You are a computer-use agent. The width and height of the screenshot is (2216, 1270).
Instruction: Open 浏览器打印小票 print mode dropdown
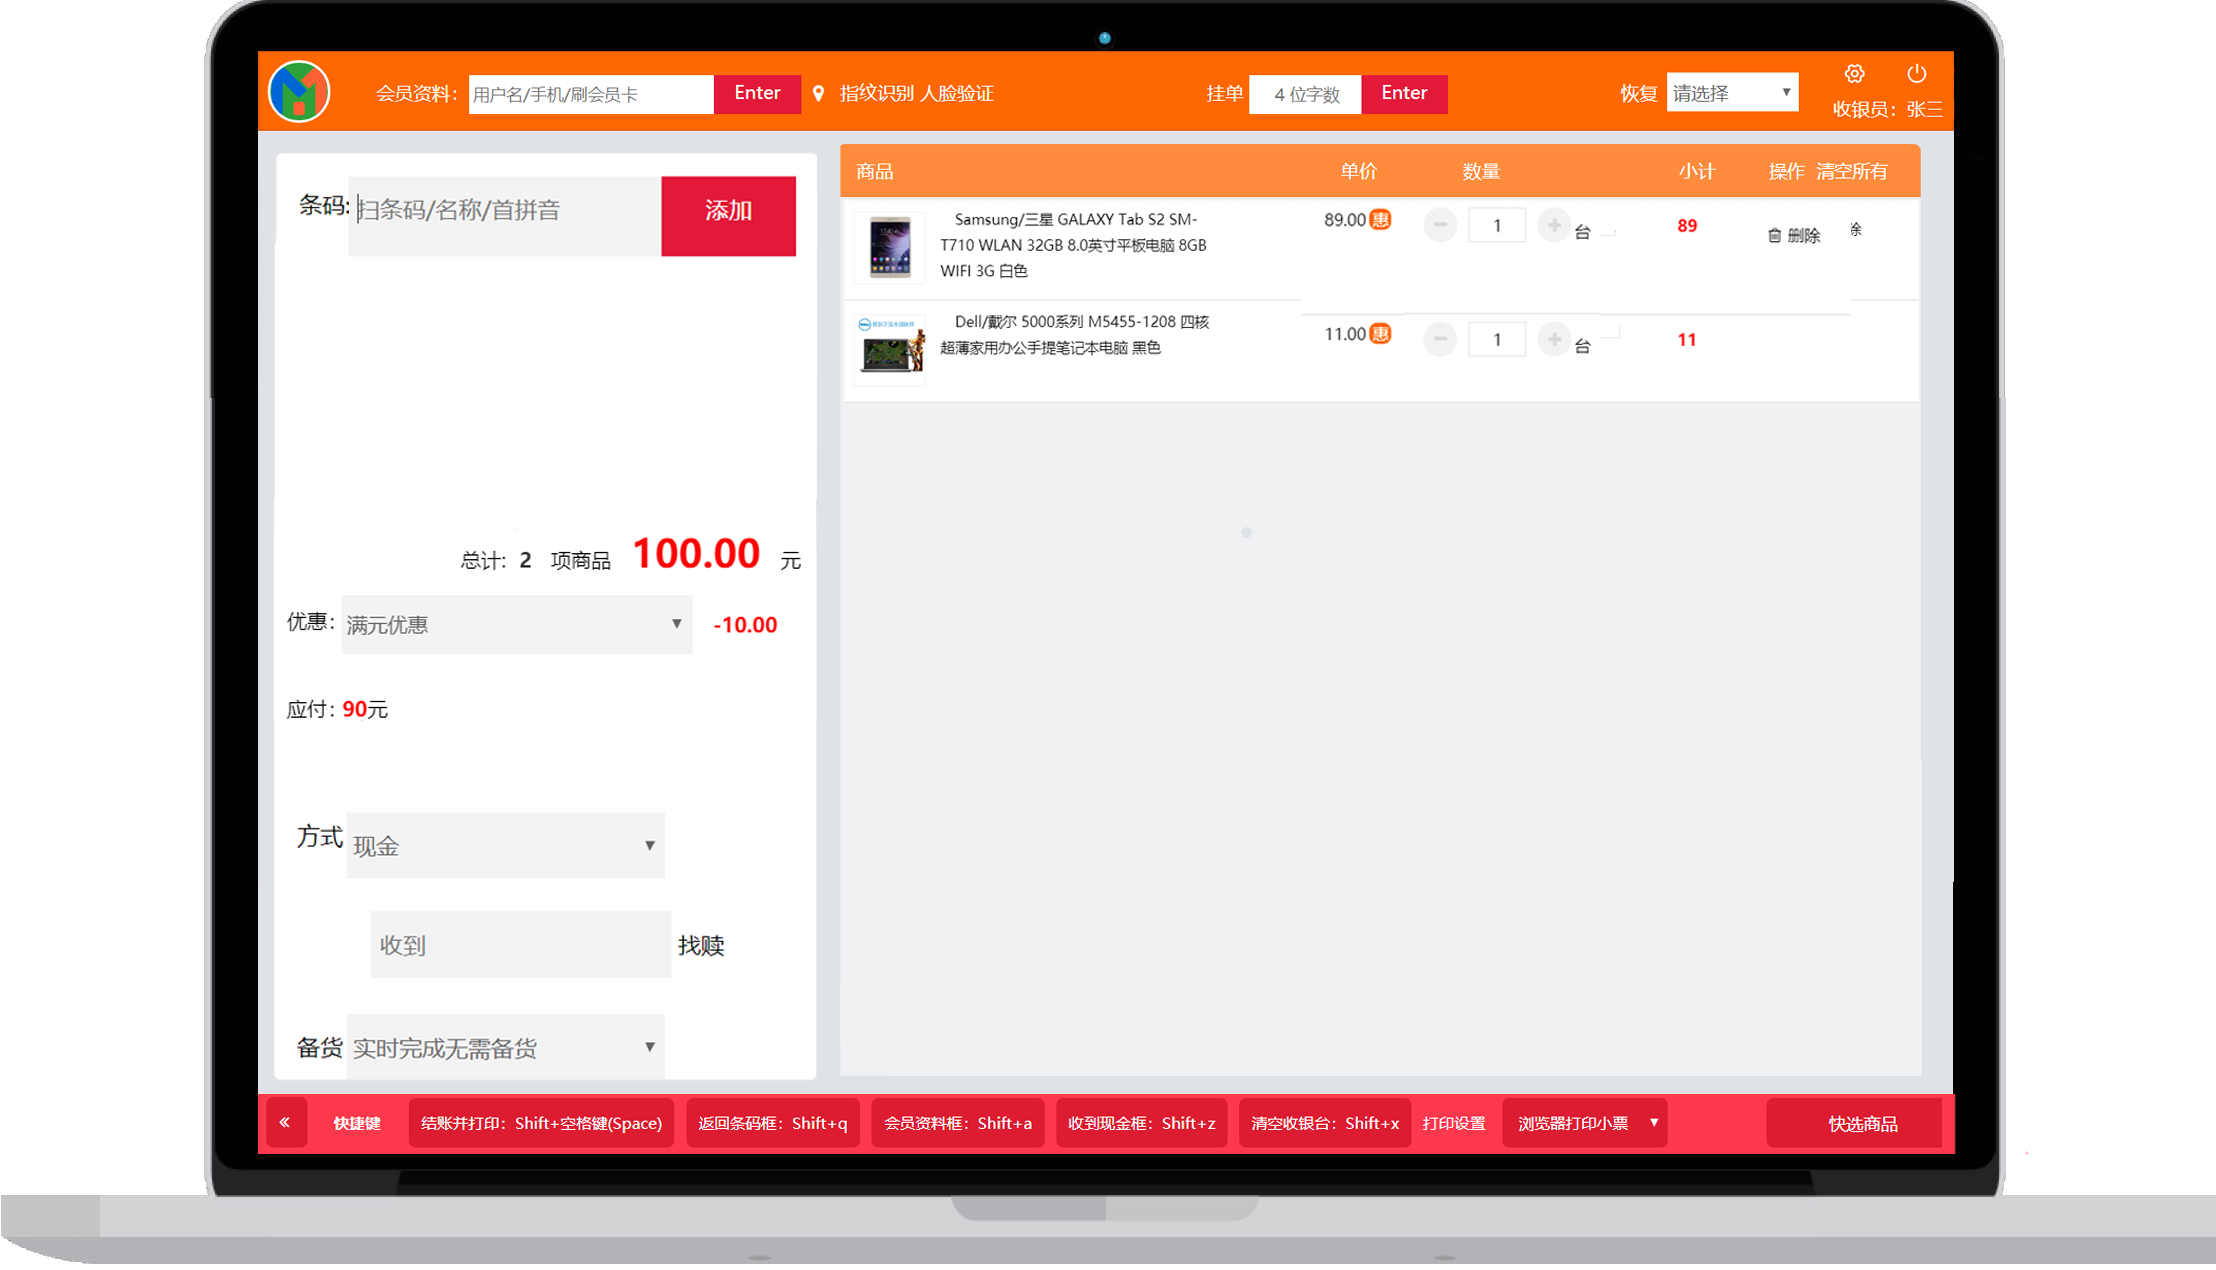coord(1585,1123)
